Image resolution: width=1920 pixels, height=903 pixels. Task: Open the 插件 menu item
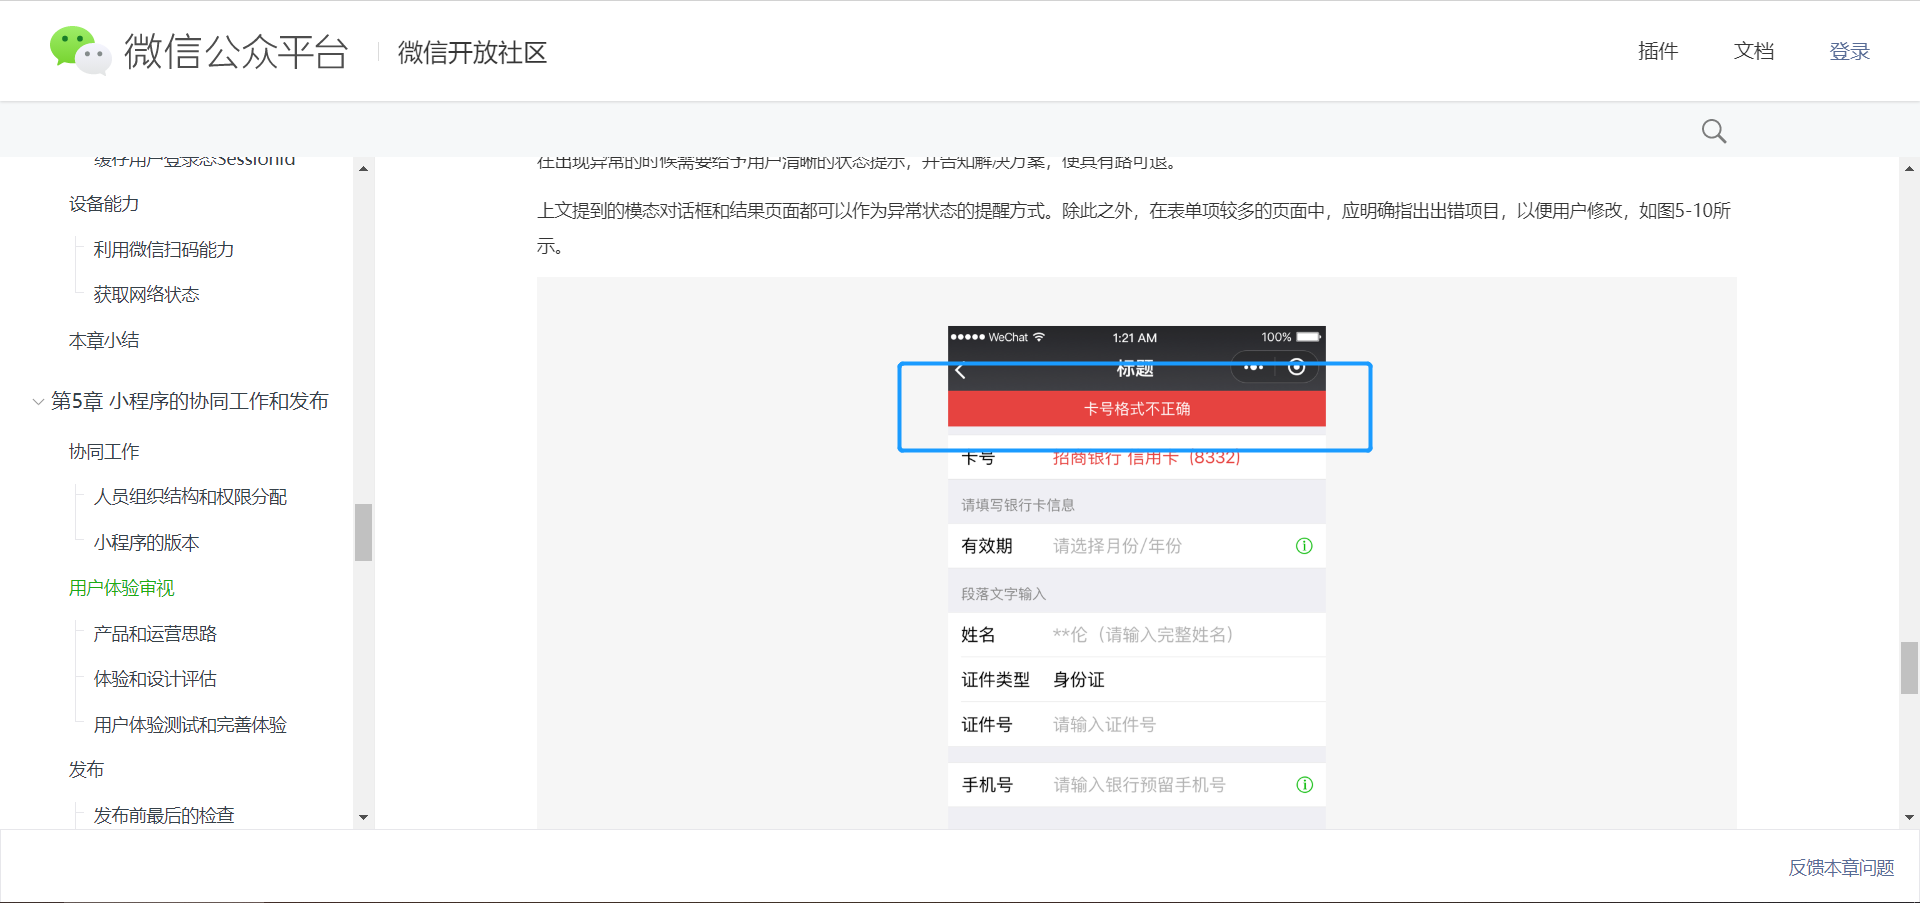click(1658, 51)
